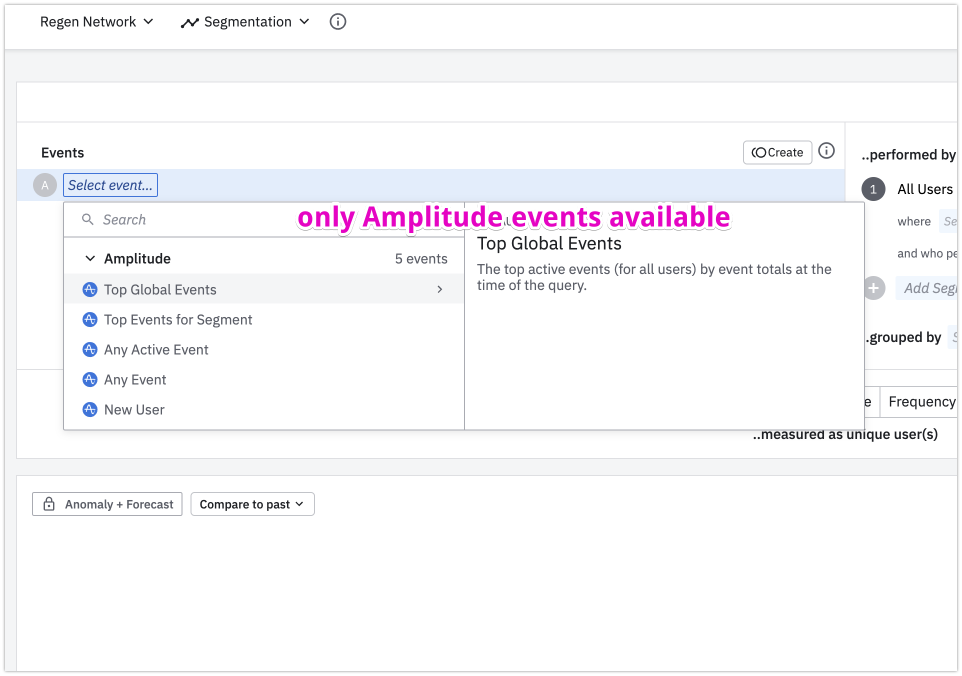
Task: Select Top Global Events
Action: 264,290
